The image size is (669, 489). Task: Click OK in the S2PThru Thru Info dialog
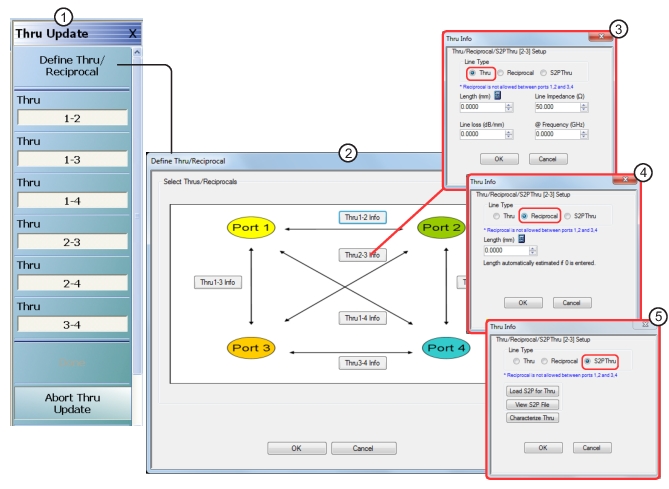(x=543, y=448)
